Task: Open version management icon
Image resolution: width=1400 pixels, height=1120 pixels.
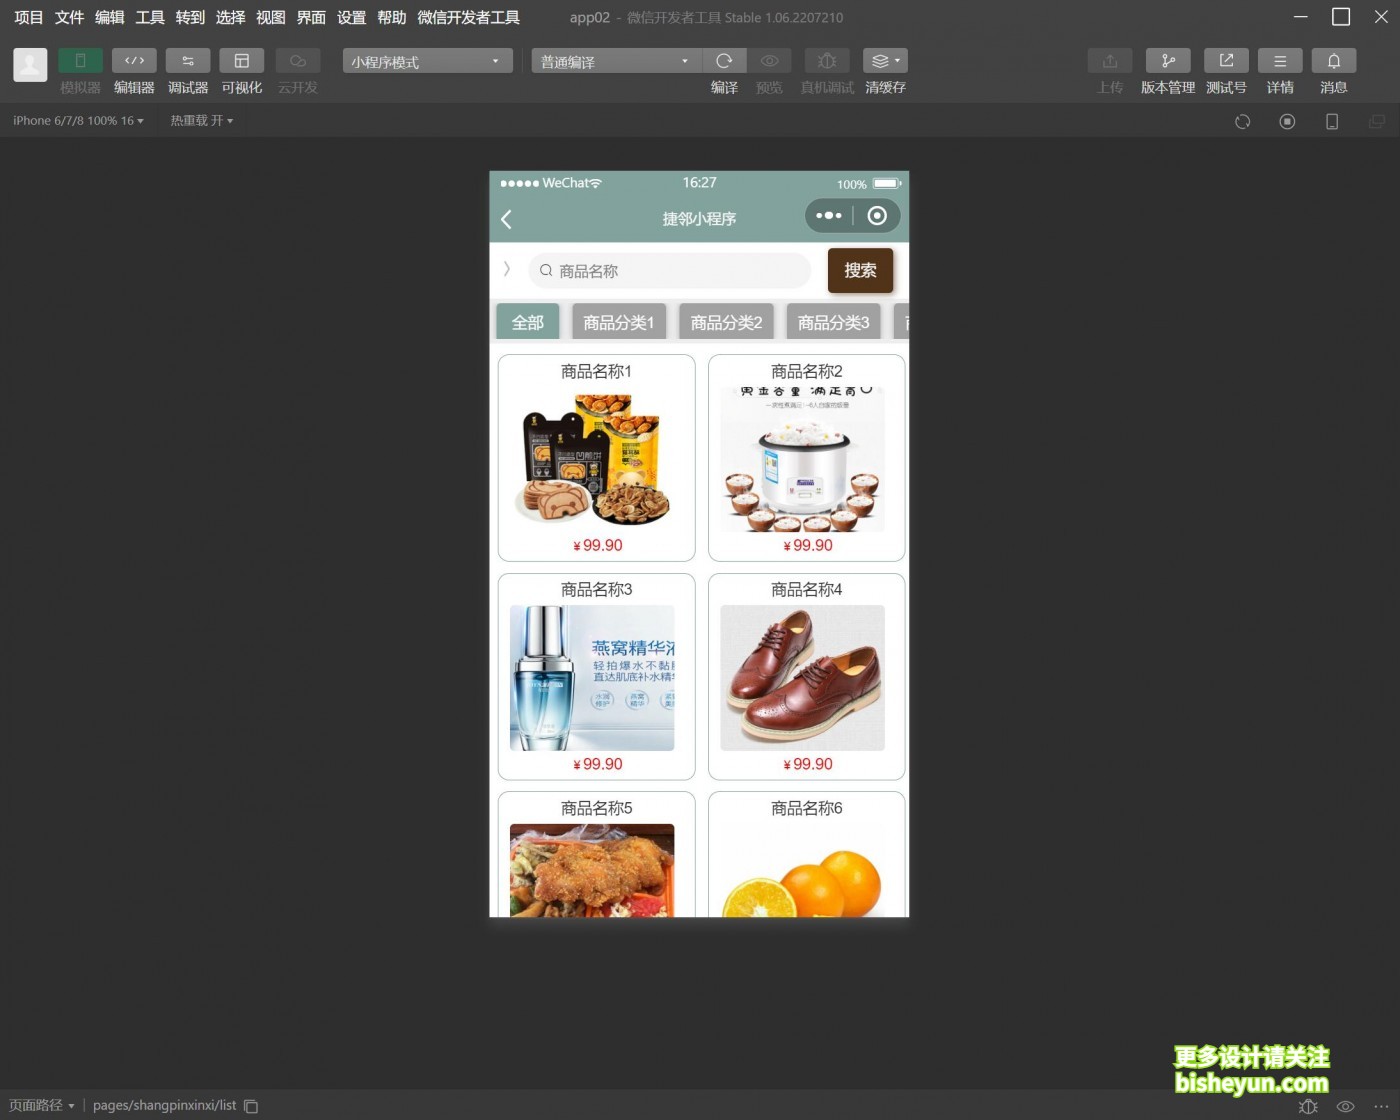Action: pos(1168,61)
